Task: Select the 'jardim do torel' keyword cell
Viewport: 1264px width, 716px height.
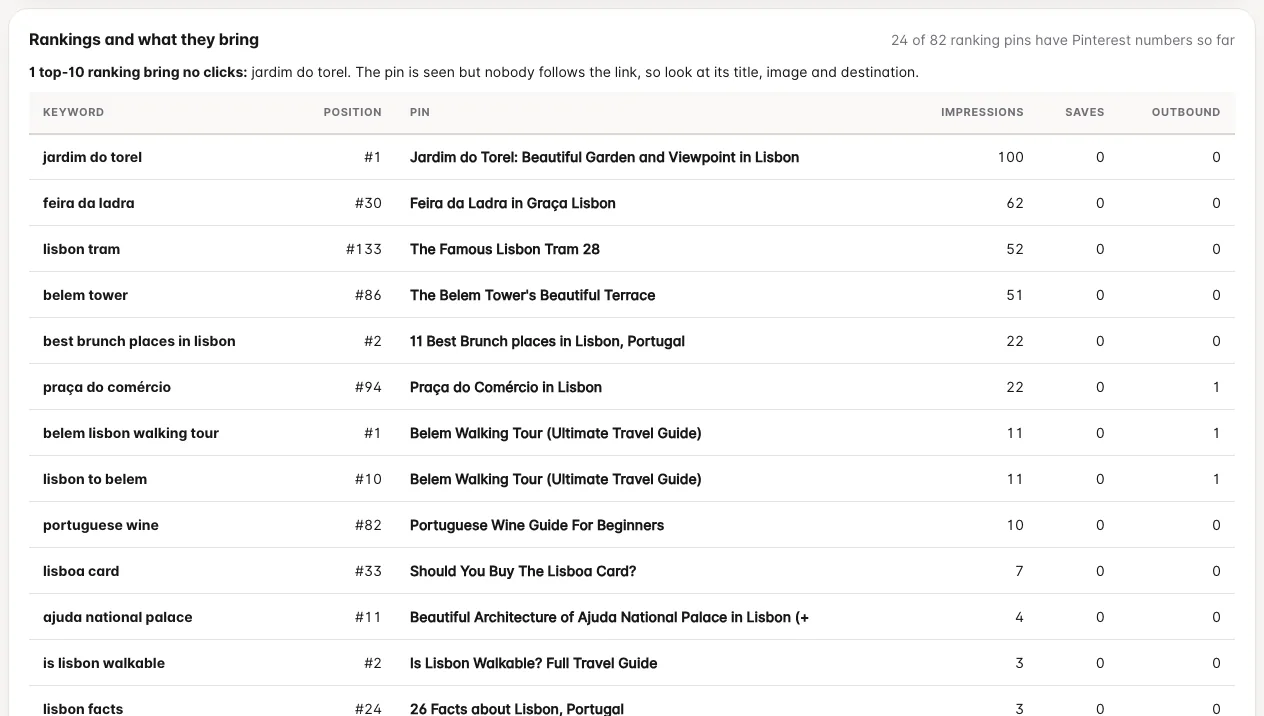Action: 92,157
